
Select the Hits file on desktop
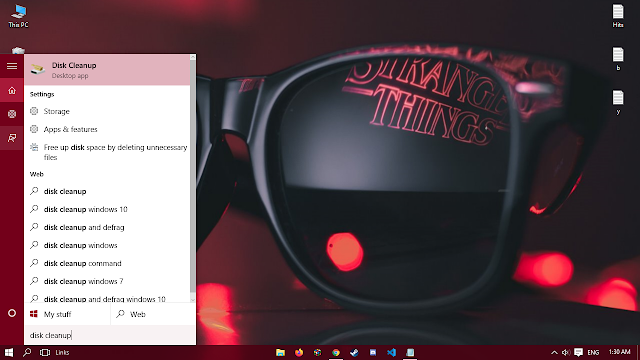coord(618,16)
